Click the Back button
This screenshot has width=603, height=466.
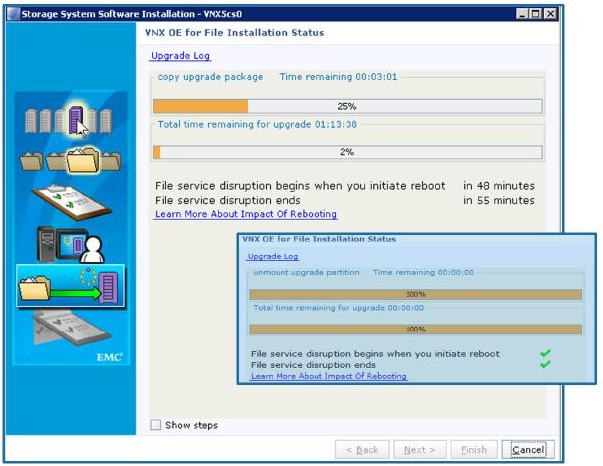(x=362, y=449)
